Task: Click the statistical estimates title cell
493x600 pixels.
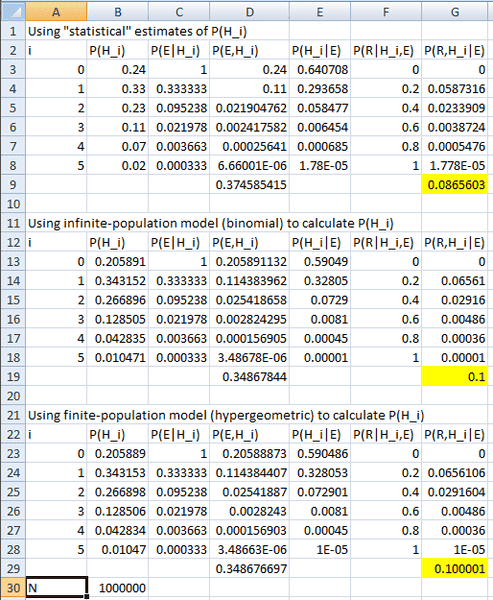Action: [137, 31]
